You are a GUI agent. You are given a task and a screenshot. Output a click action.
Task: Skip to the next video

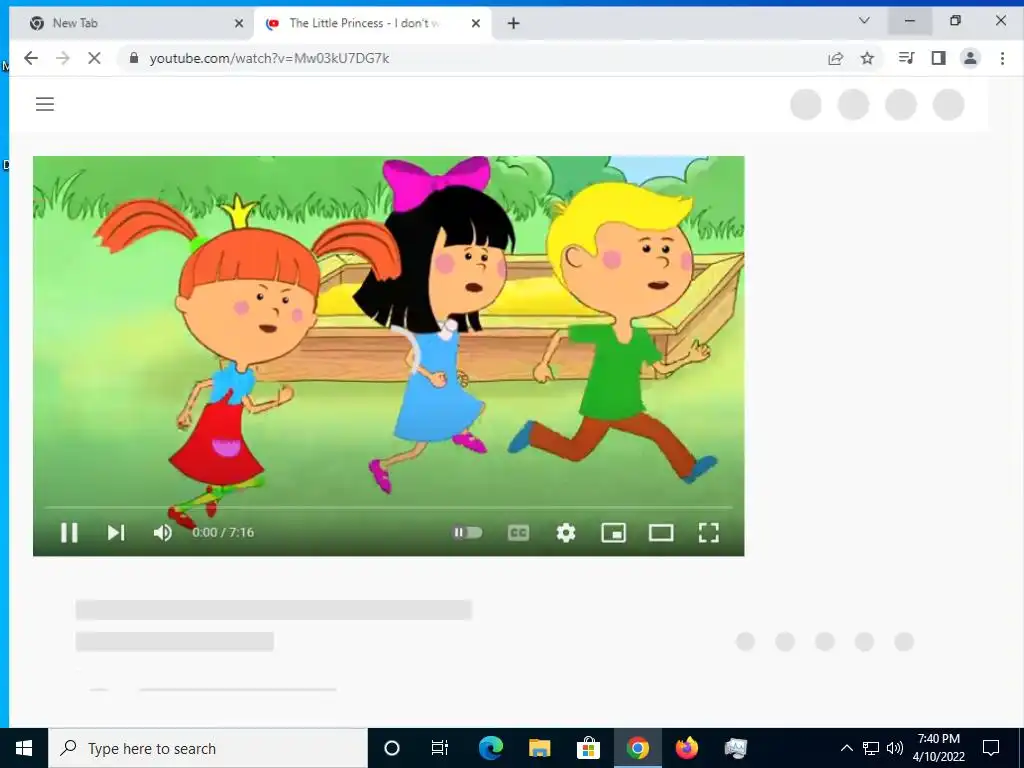(x=116, y=532)
